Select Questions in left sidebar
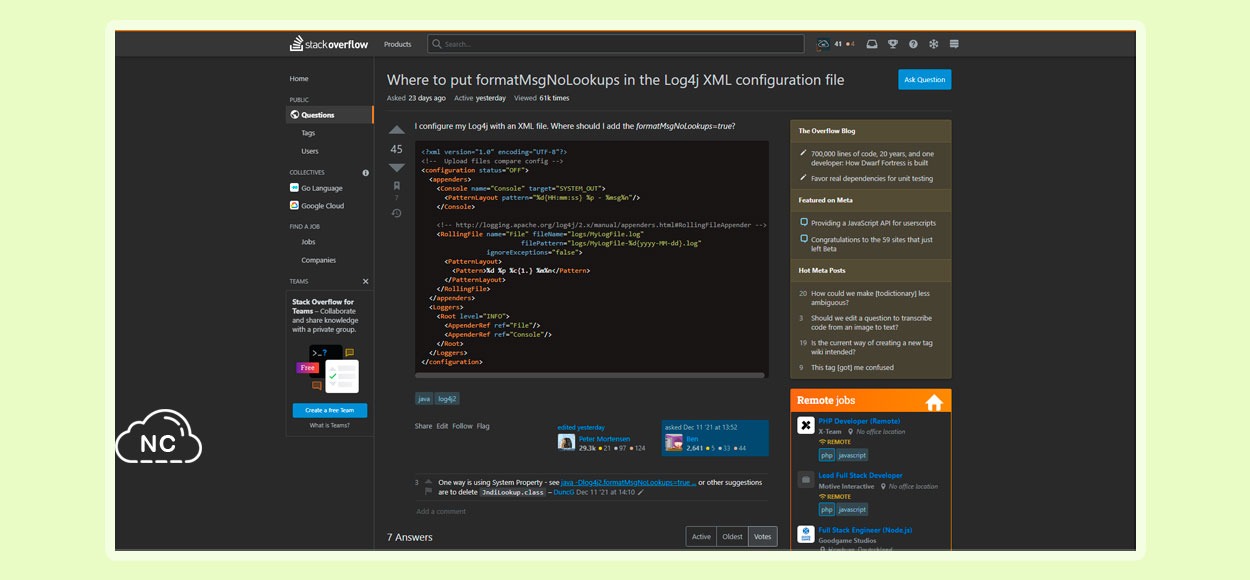This screenshot has width=1250, height=580. pos(329,115)
